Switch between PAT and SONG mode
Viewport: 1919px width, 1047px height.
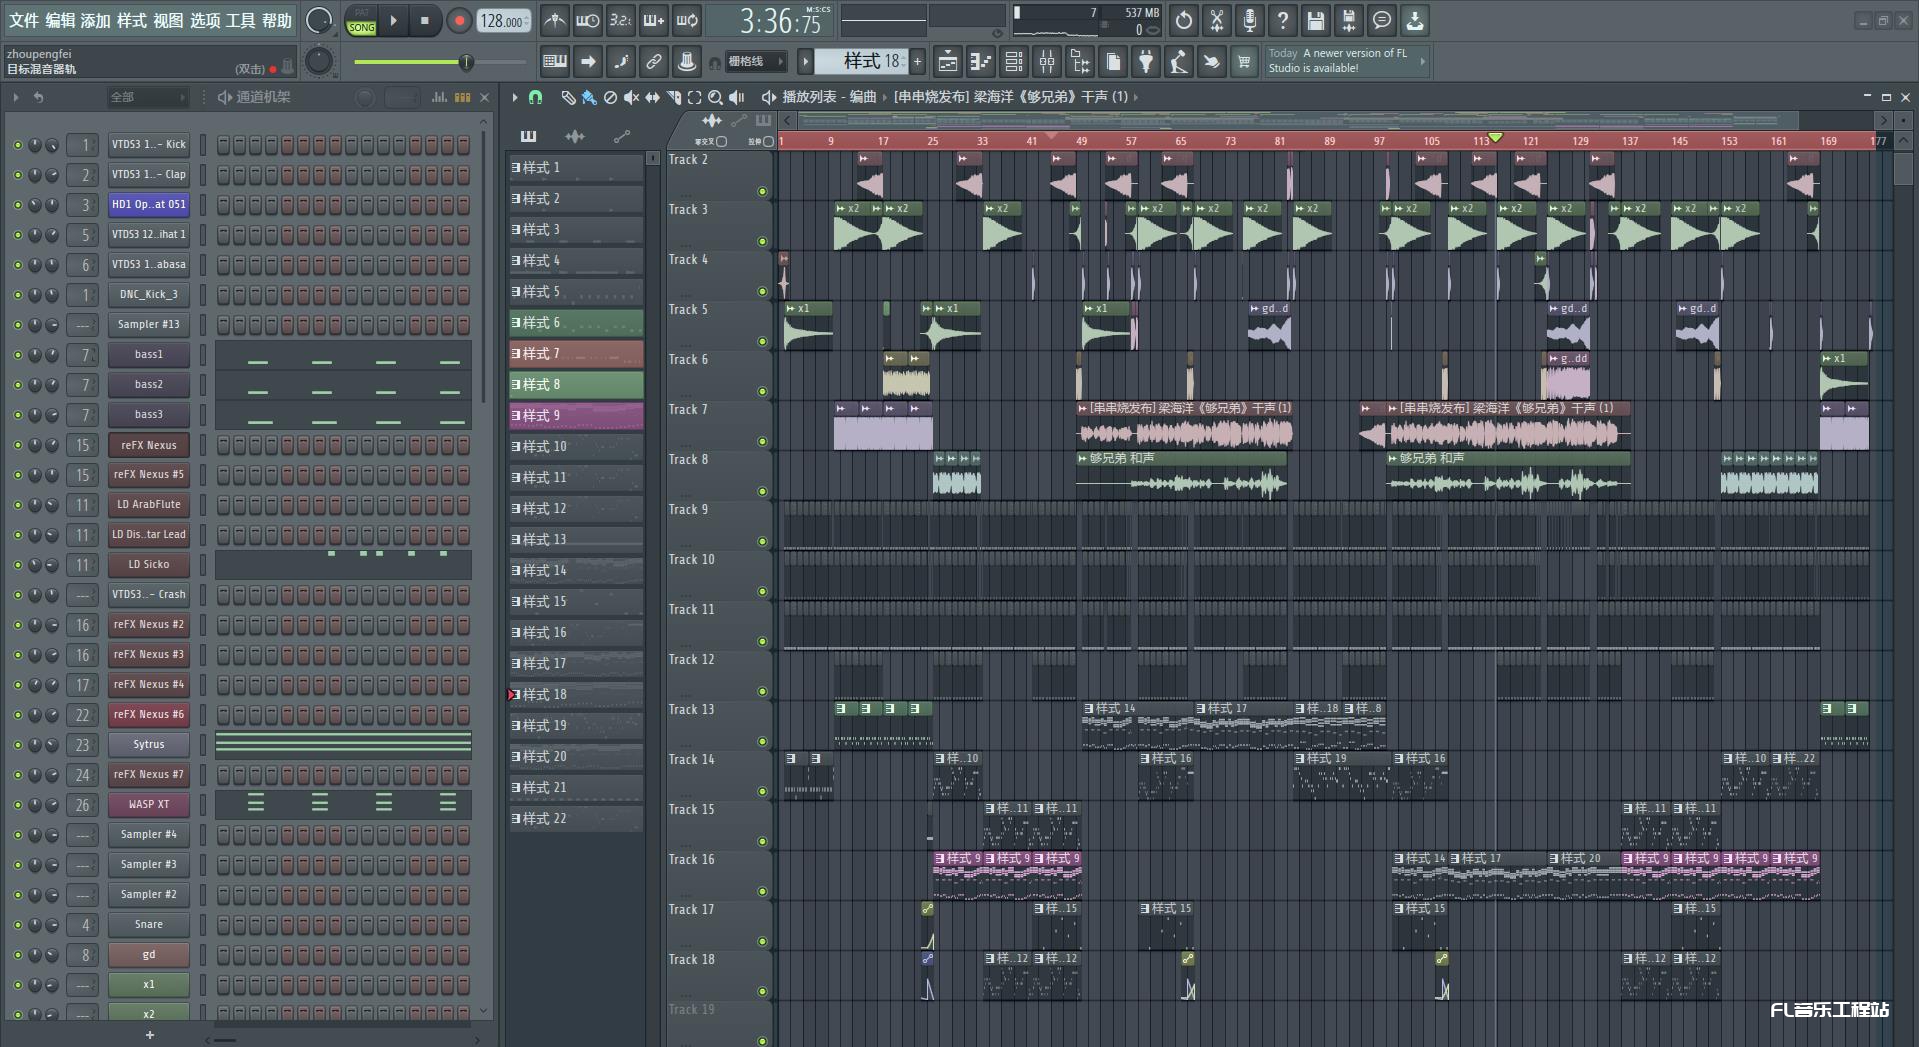[361, 20]
